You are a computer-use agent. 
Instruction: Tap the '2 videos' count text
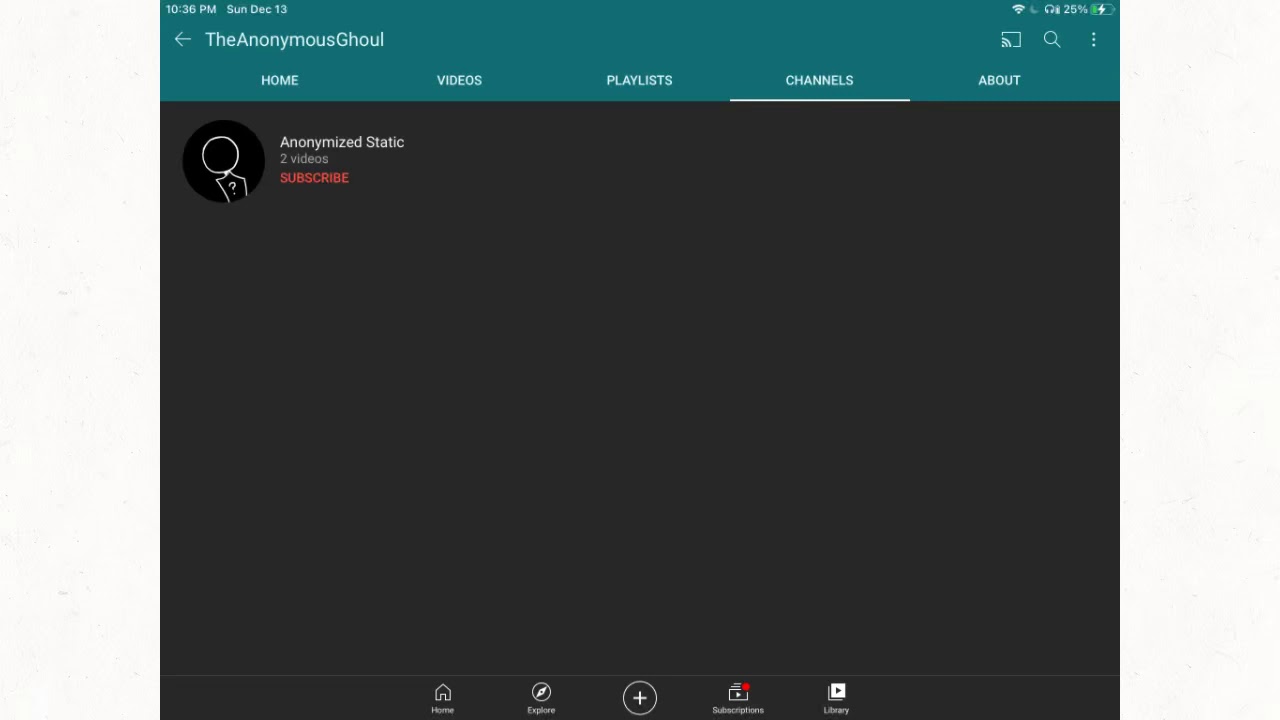point(304,159)
